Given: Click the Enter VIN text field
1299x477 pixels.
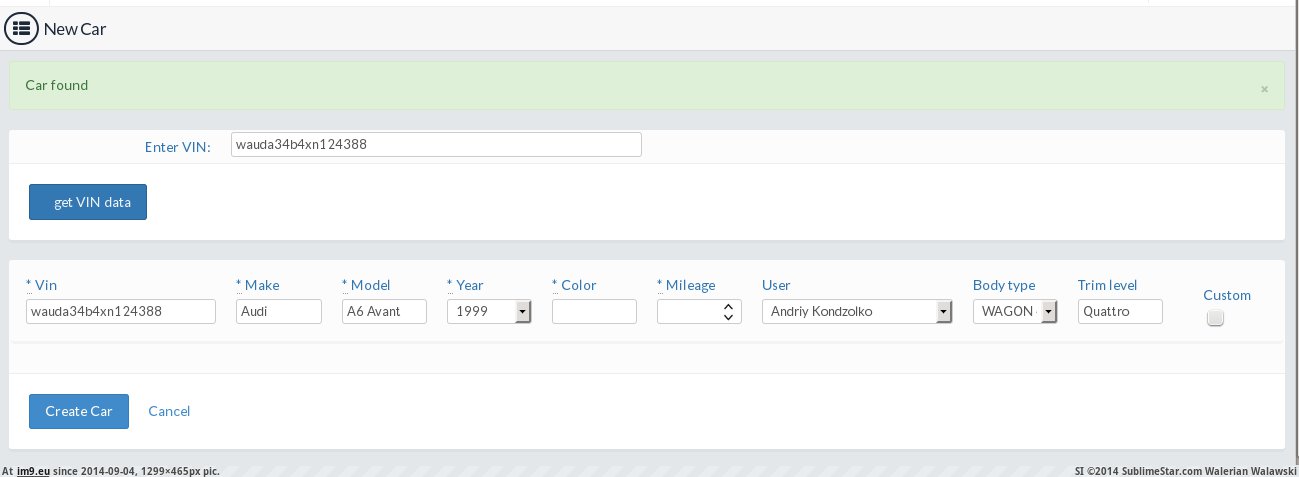Looking at the screenshot, I should pyautogui.click(x=435, y=145).
